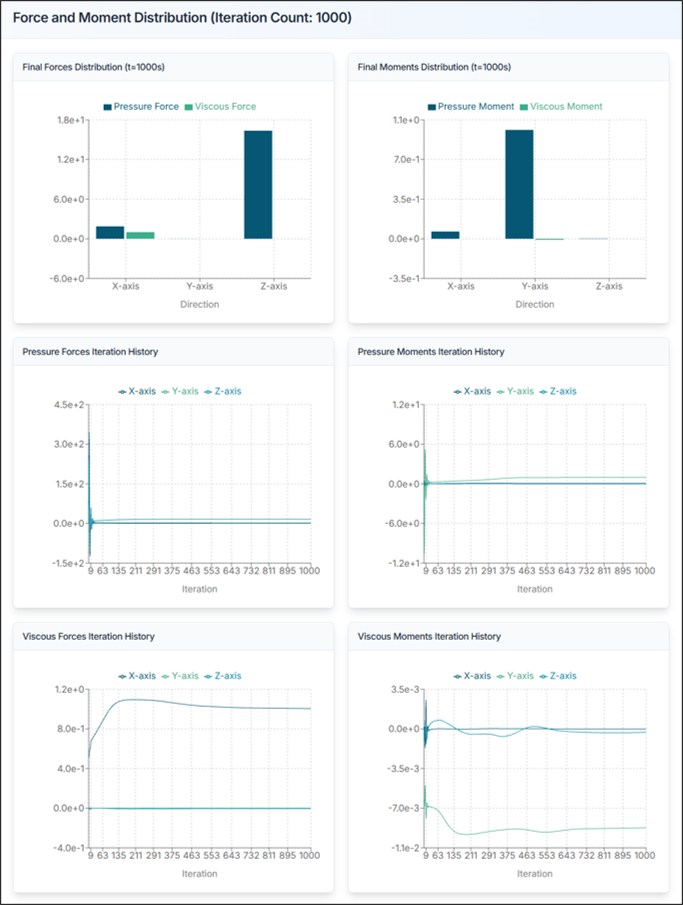Show or hide Z-axis in Viscous Moments history
The height and width of the screenshot is (905, 683).
coord(557,675)
